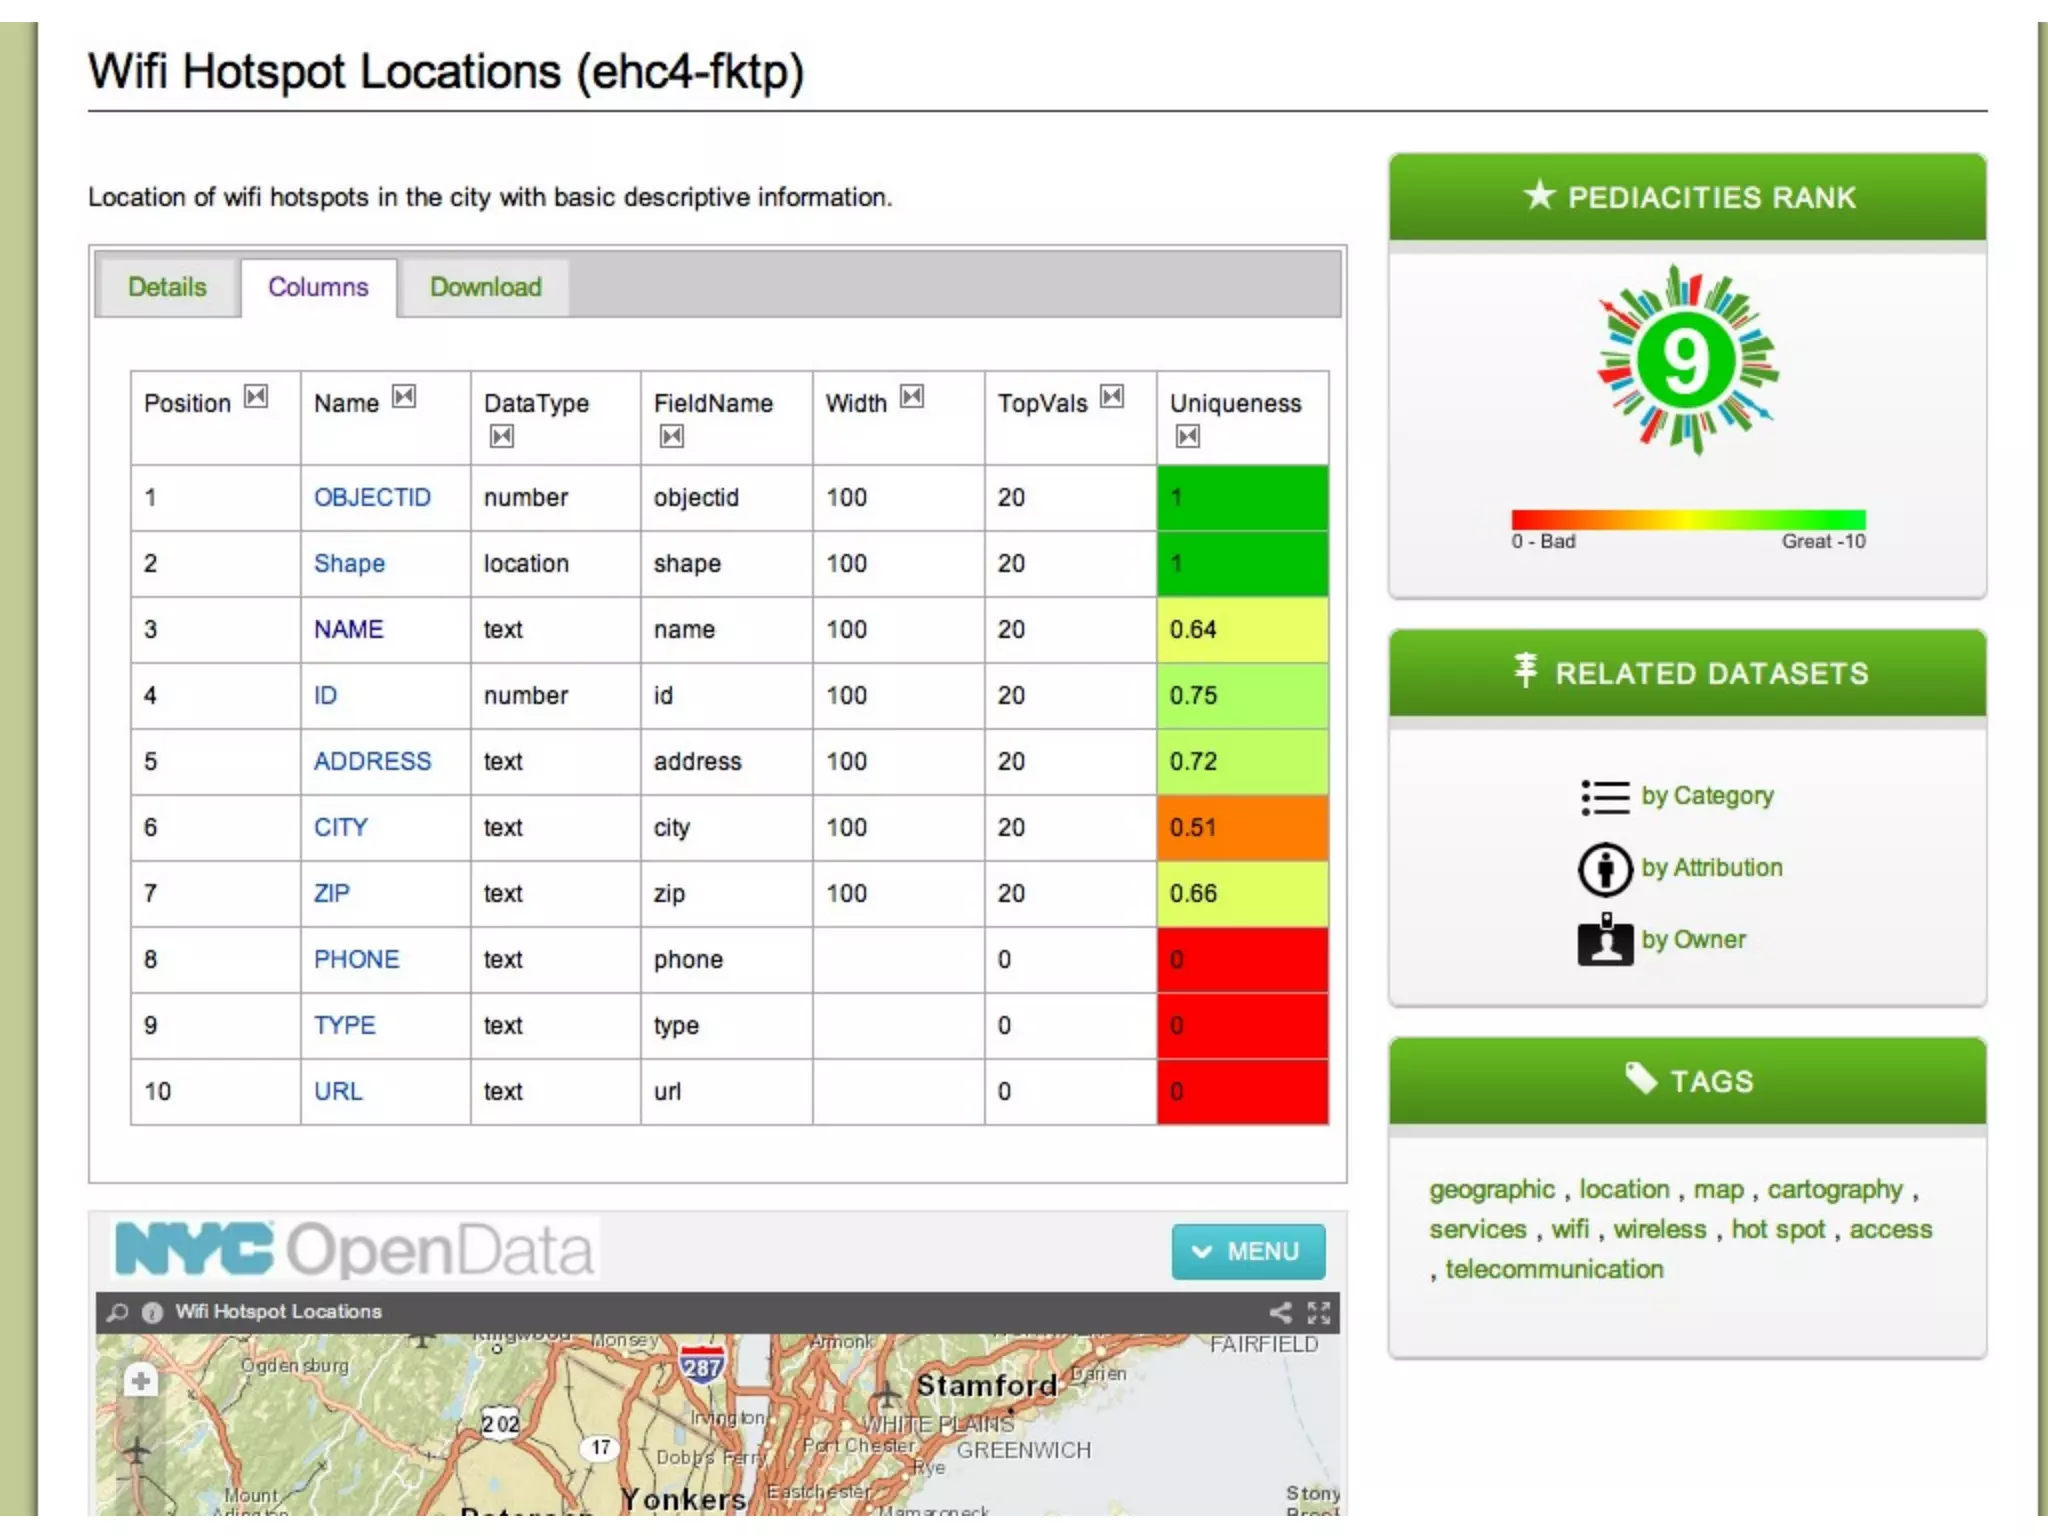
Task: Click the map search magnifier icon
Action: [118, 1311]
